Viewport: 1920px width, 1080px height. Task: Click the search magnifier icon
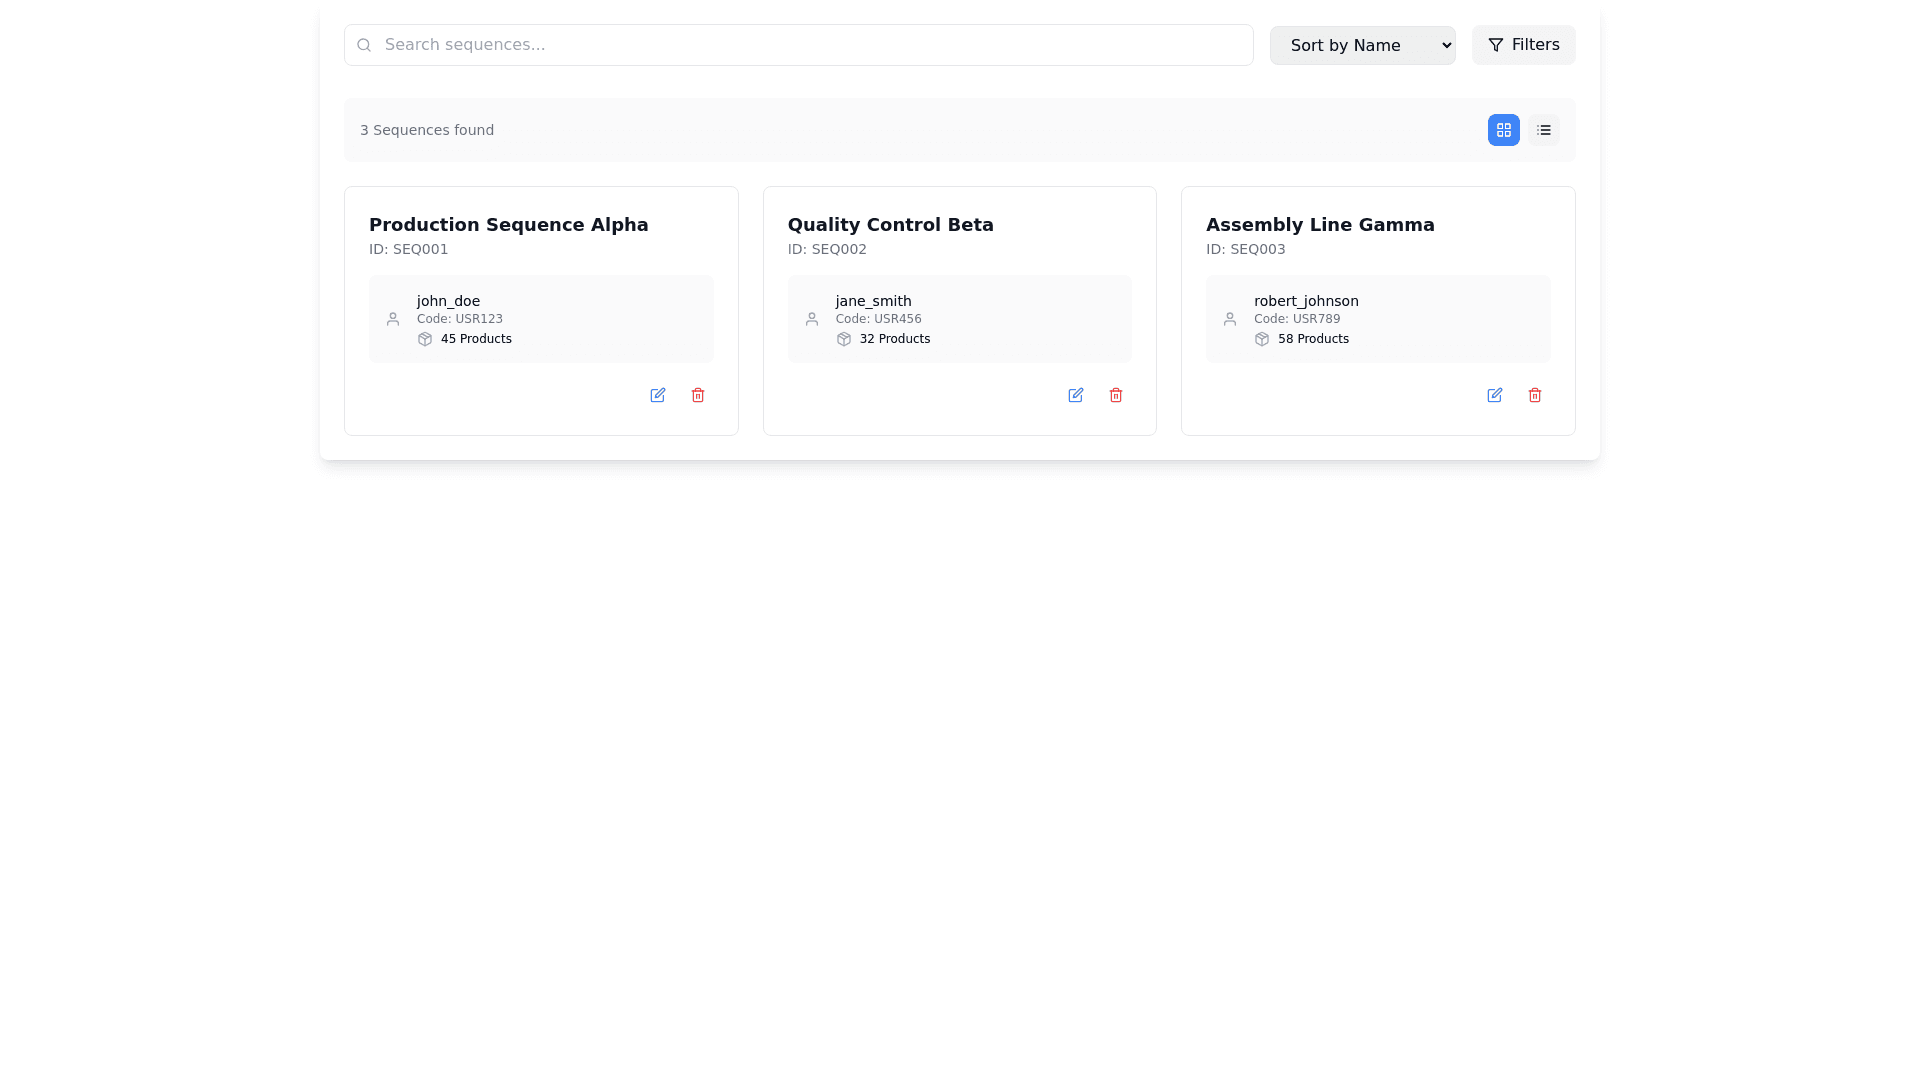(x=364, y=45)
